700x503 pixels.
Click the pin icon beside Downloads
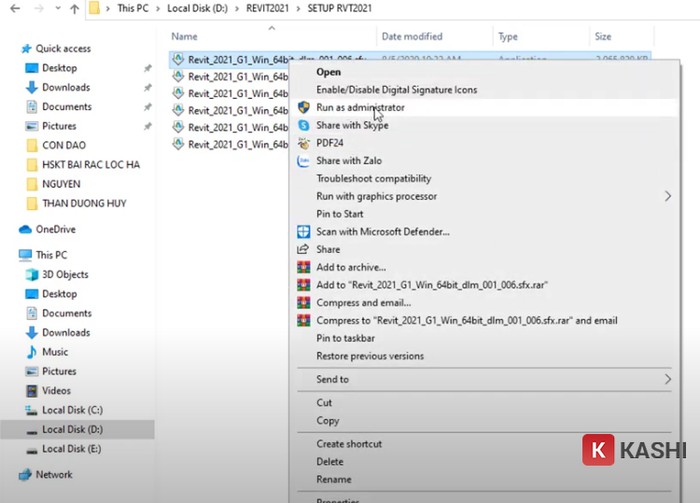(147, 88)
